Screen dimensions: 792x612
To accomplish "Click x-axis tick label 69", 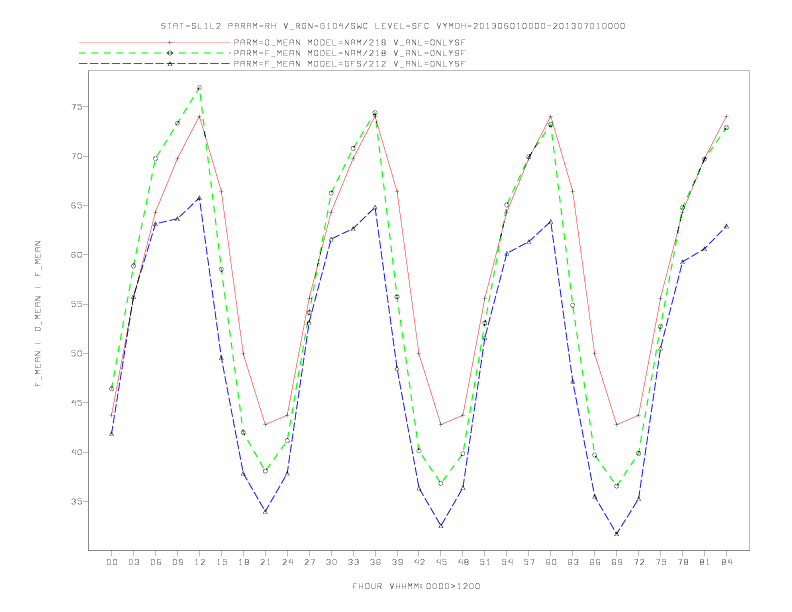I will point(617,562).
